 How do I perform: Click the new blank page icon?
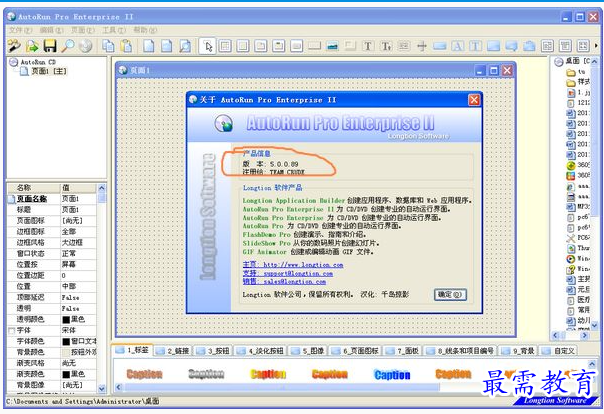(149, 46)
